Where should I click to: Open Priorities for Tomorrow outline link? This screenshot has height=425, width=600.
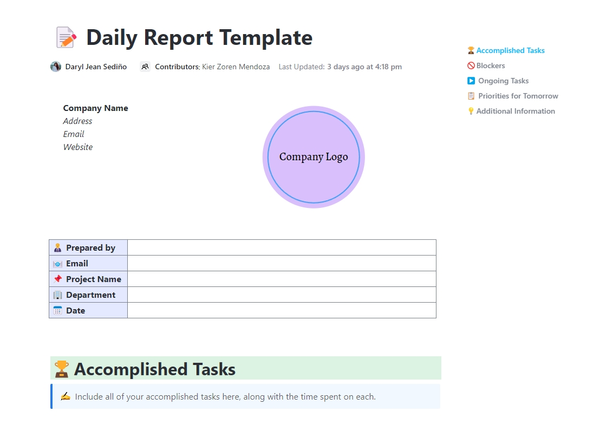517,96
